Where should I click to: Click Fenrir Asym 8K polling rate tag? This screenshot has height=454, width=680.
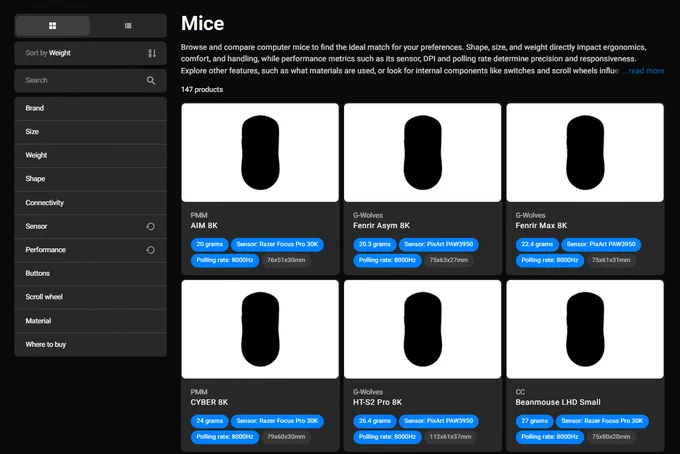pos(387,260)
